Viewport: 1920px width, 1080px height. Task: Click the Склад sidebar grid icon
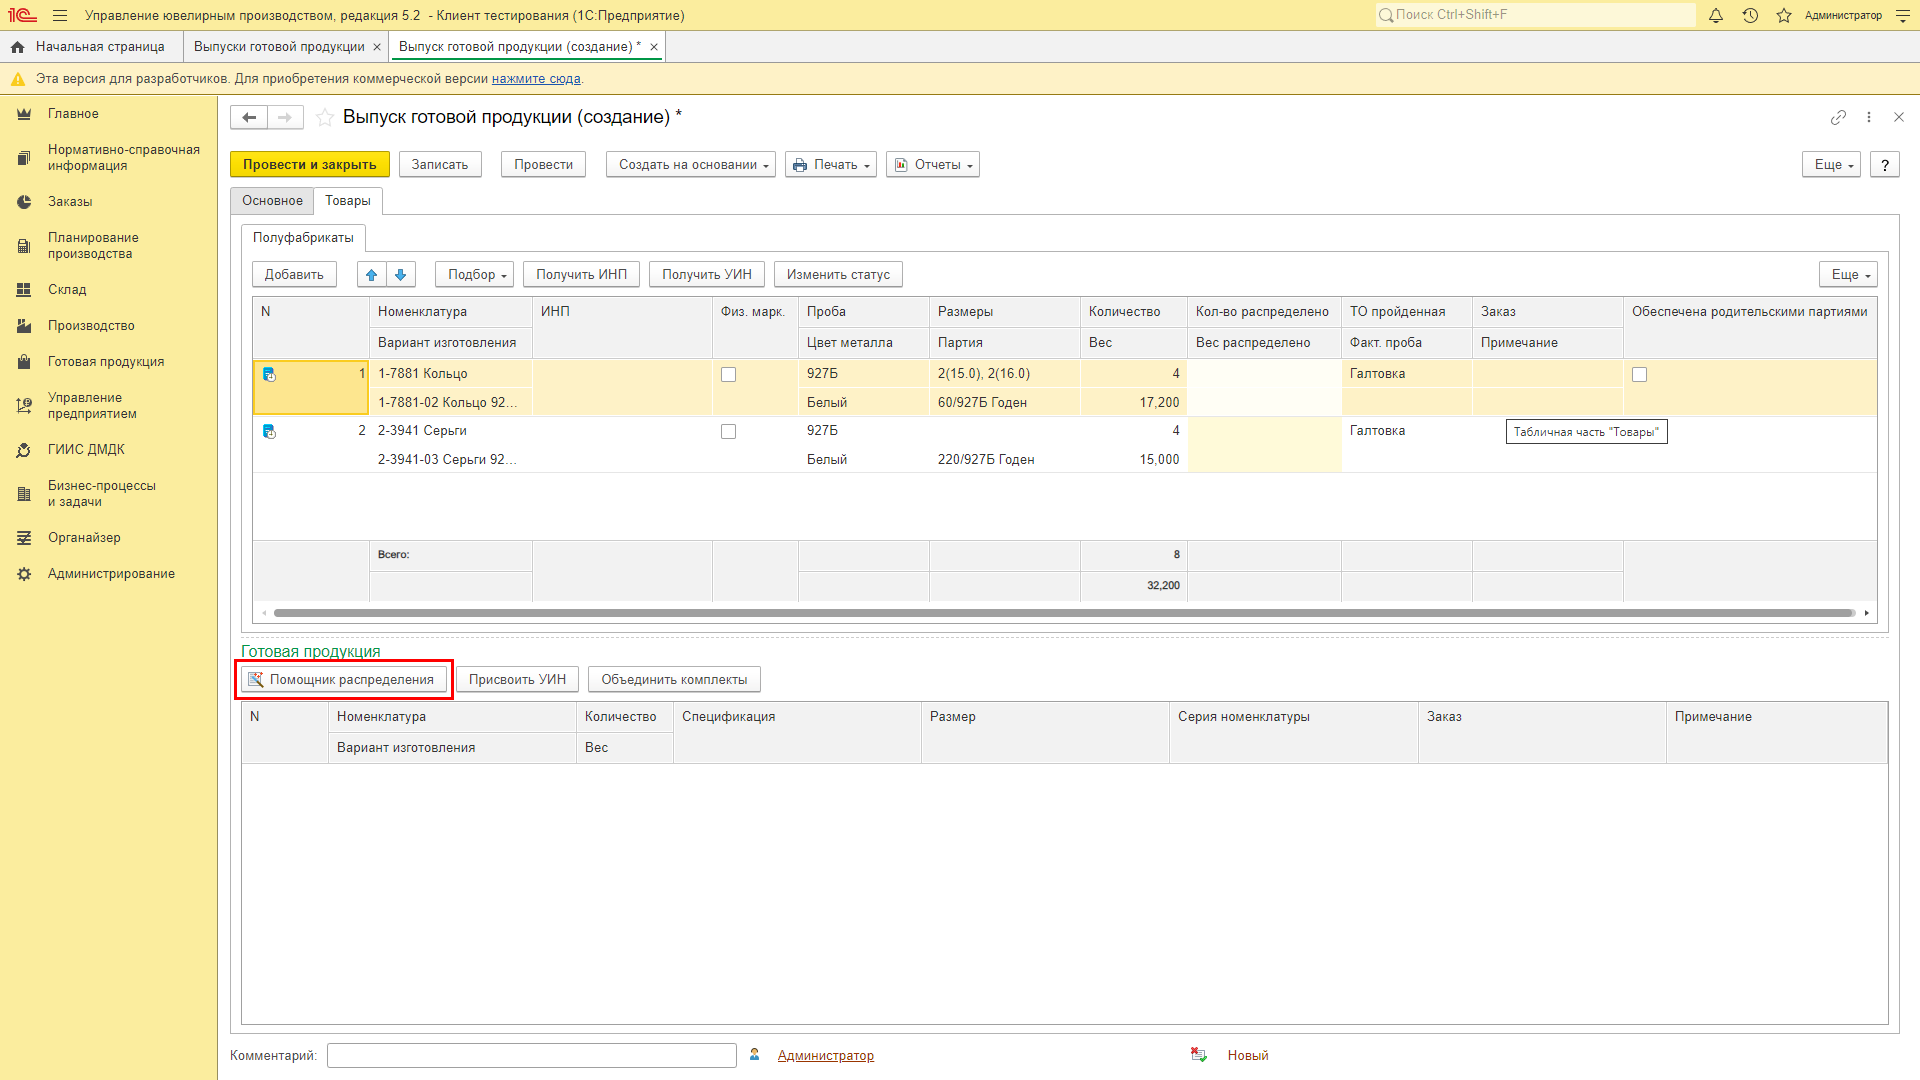(x=24, y=290)
